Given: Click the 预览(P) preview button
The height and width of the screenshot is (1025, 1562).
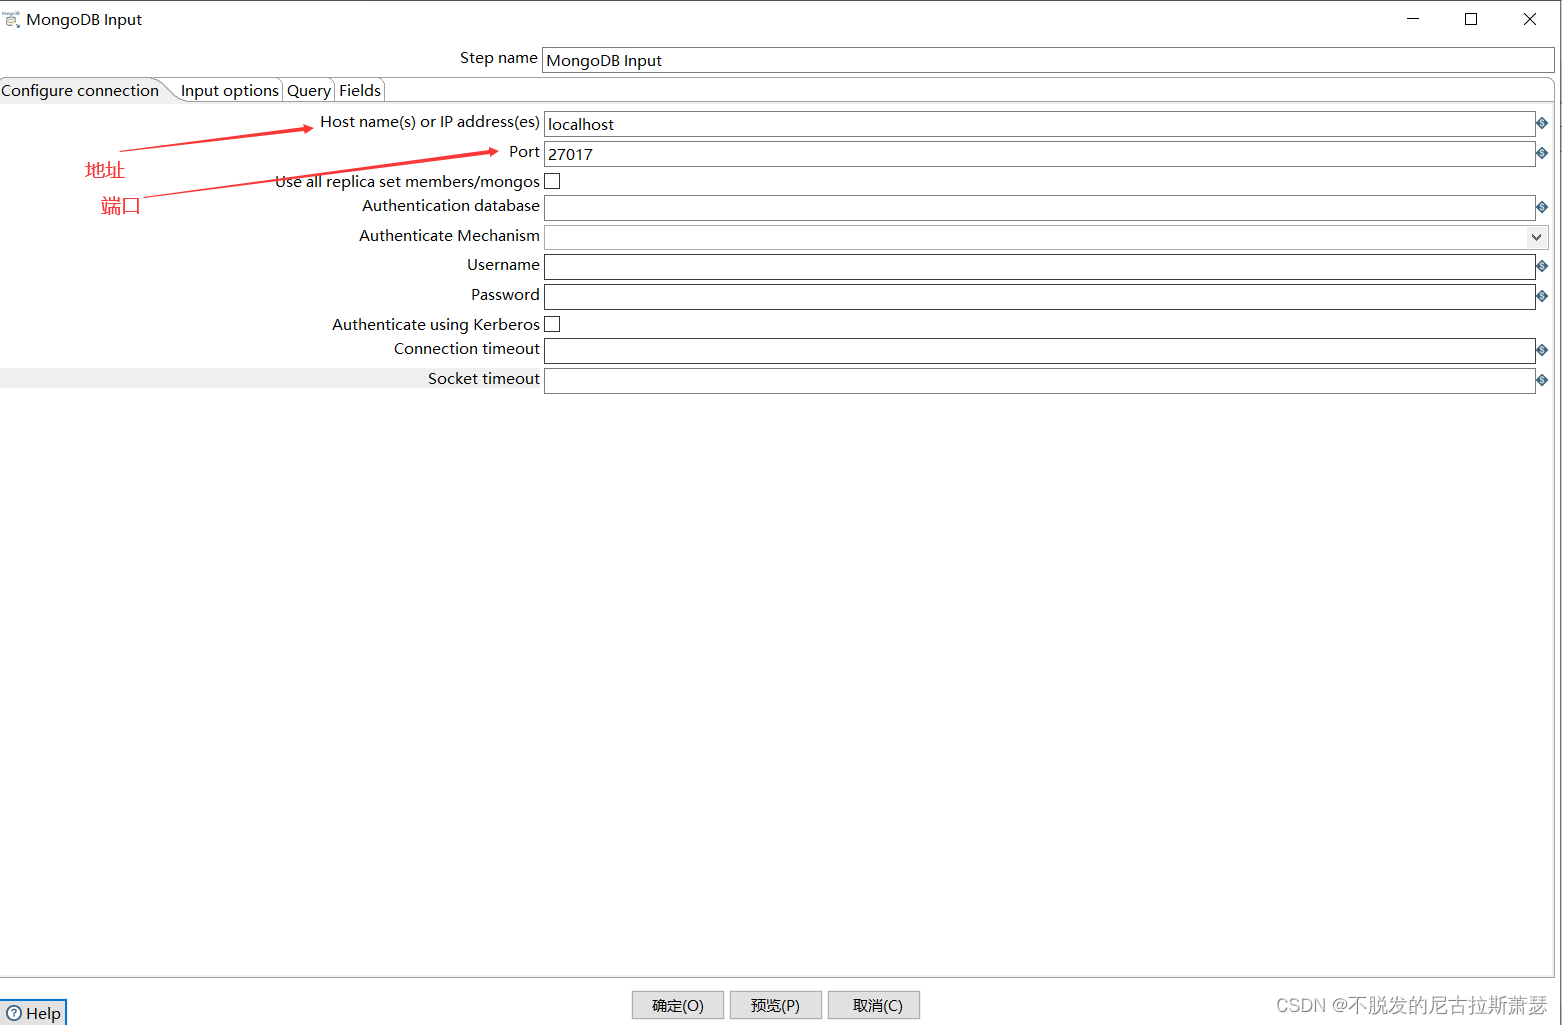Looking at the screenshot, I should (x=776, y=1005).
